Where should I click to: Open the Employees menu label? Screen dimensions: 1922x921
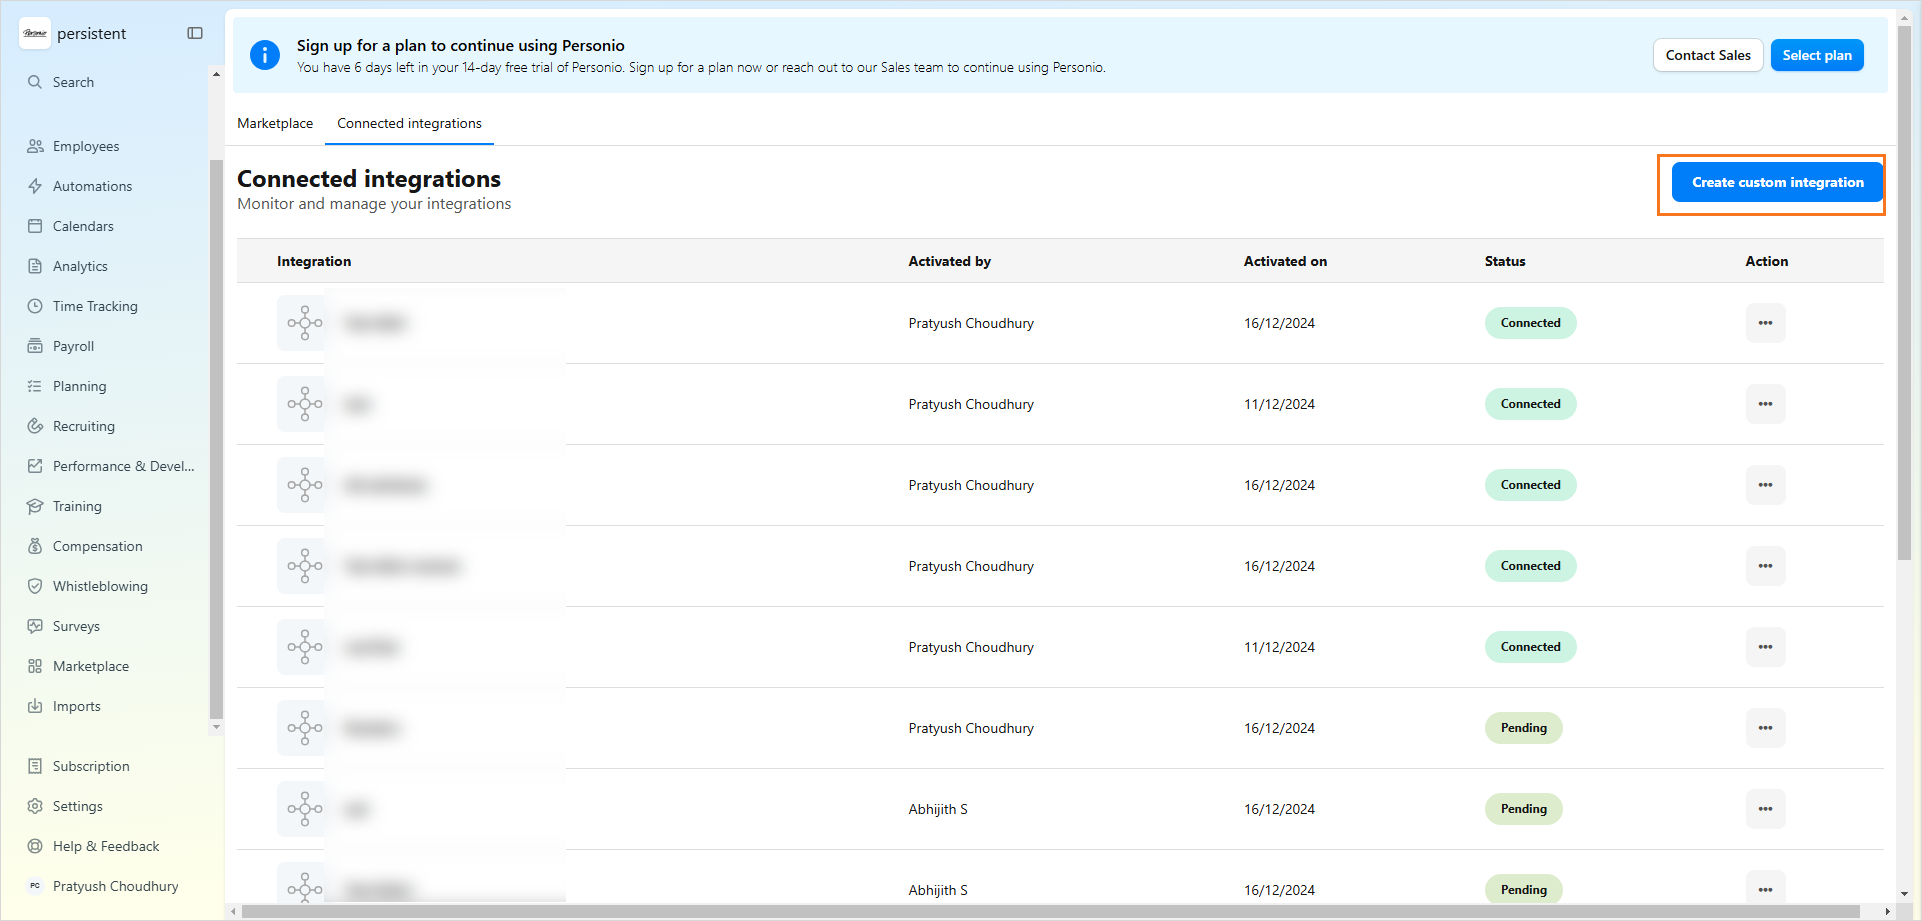click(x=86, y=146)
